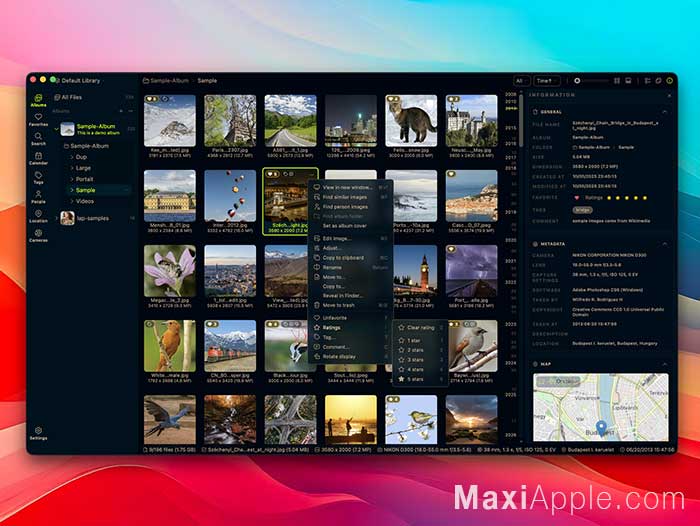Viewport: 700px width, 526px height.
Task: Click the grid view layout icon in toolbar
Action: (617, 81)
